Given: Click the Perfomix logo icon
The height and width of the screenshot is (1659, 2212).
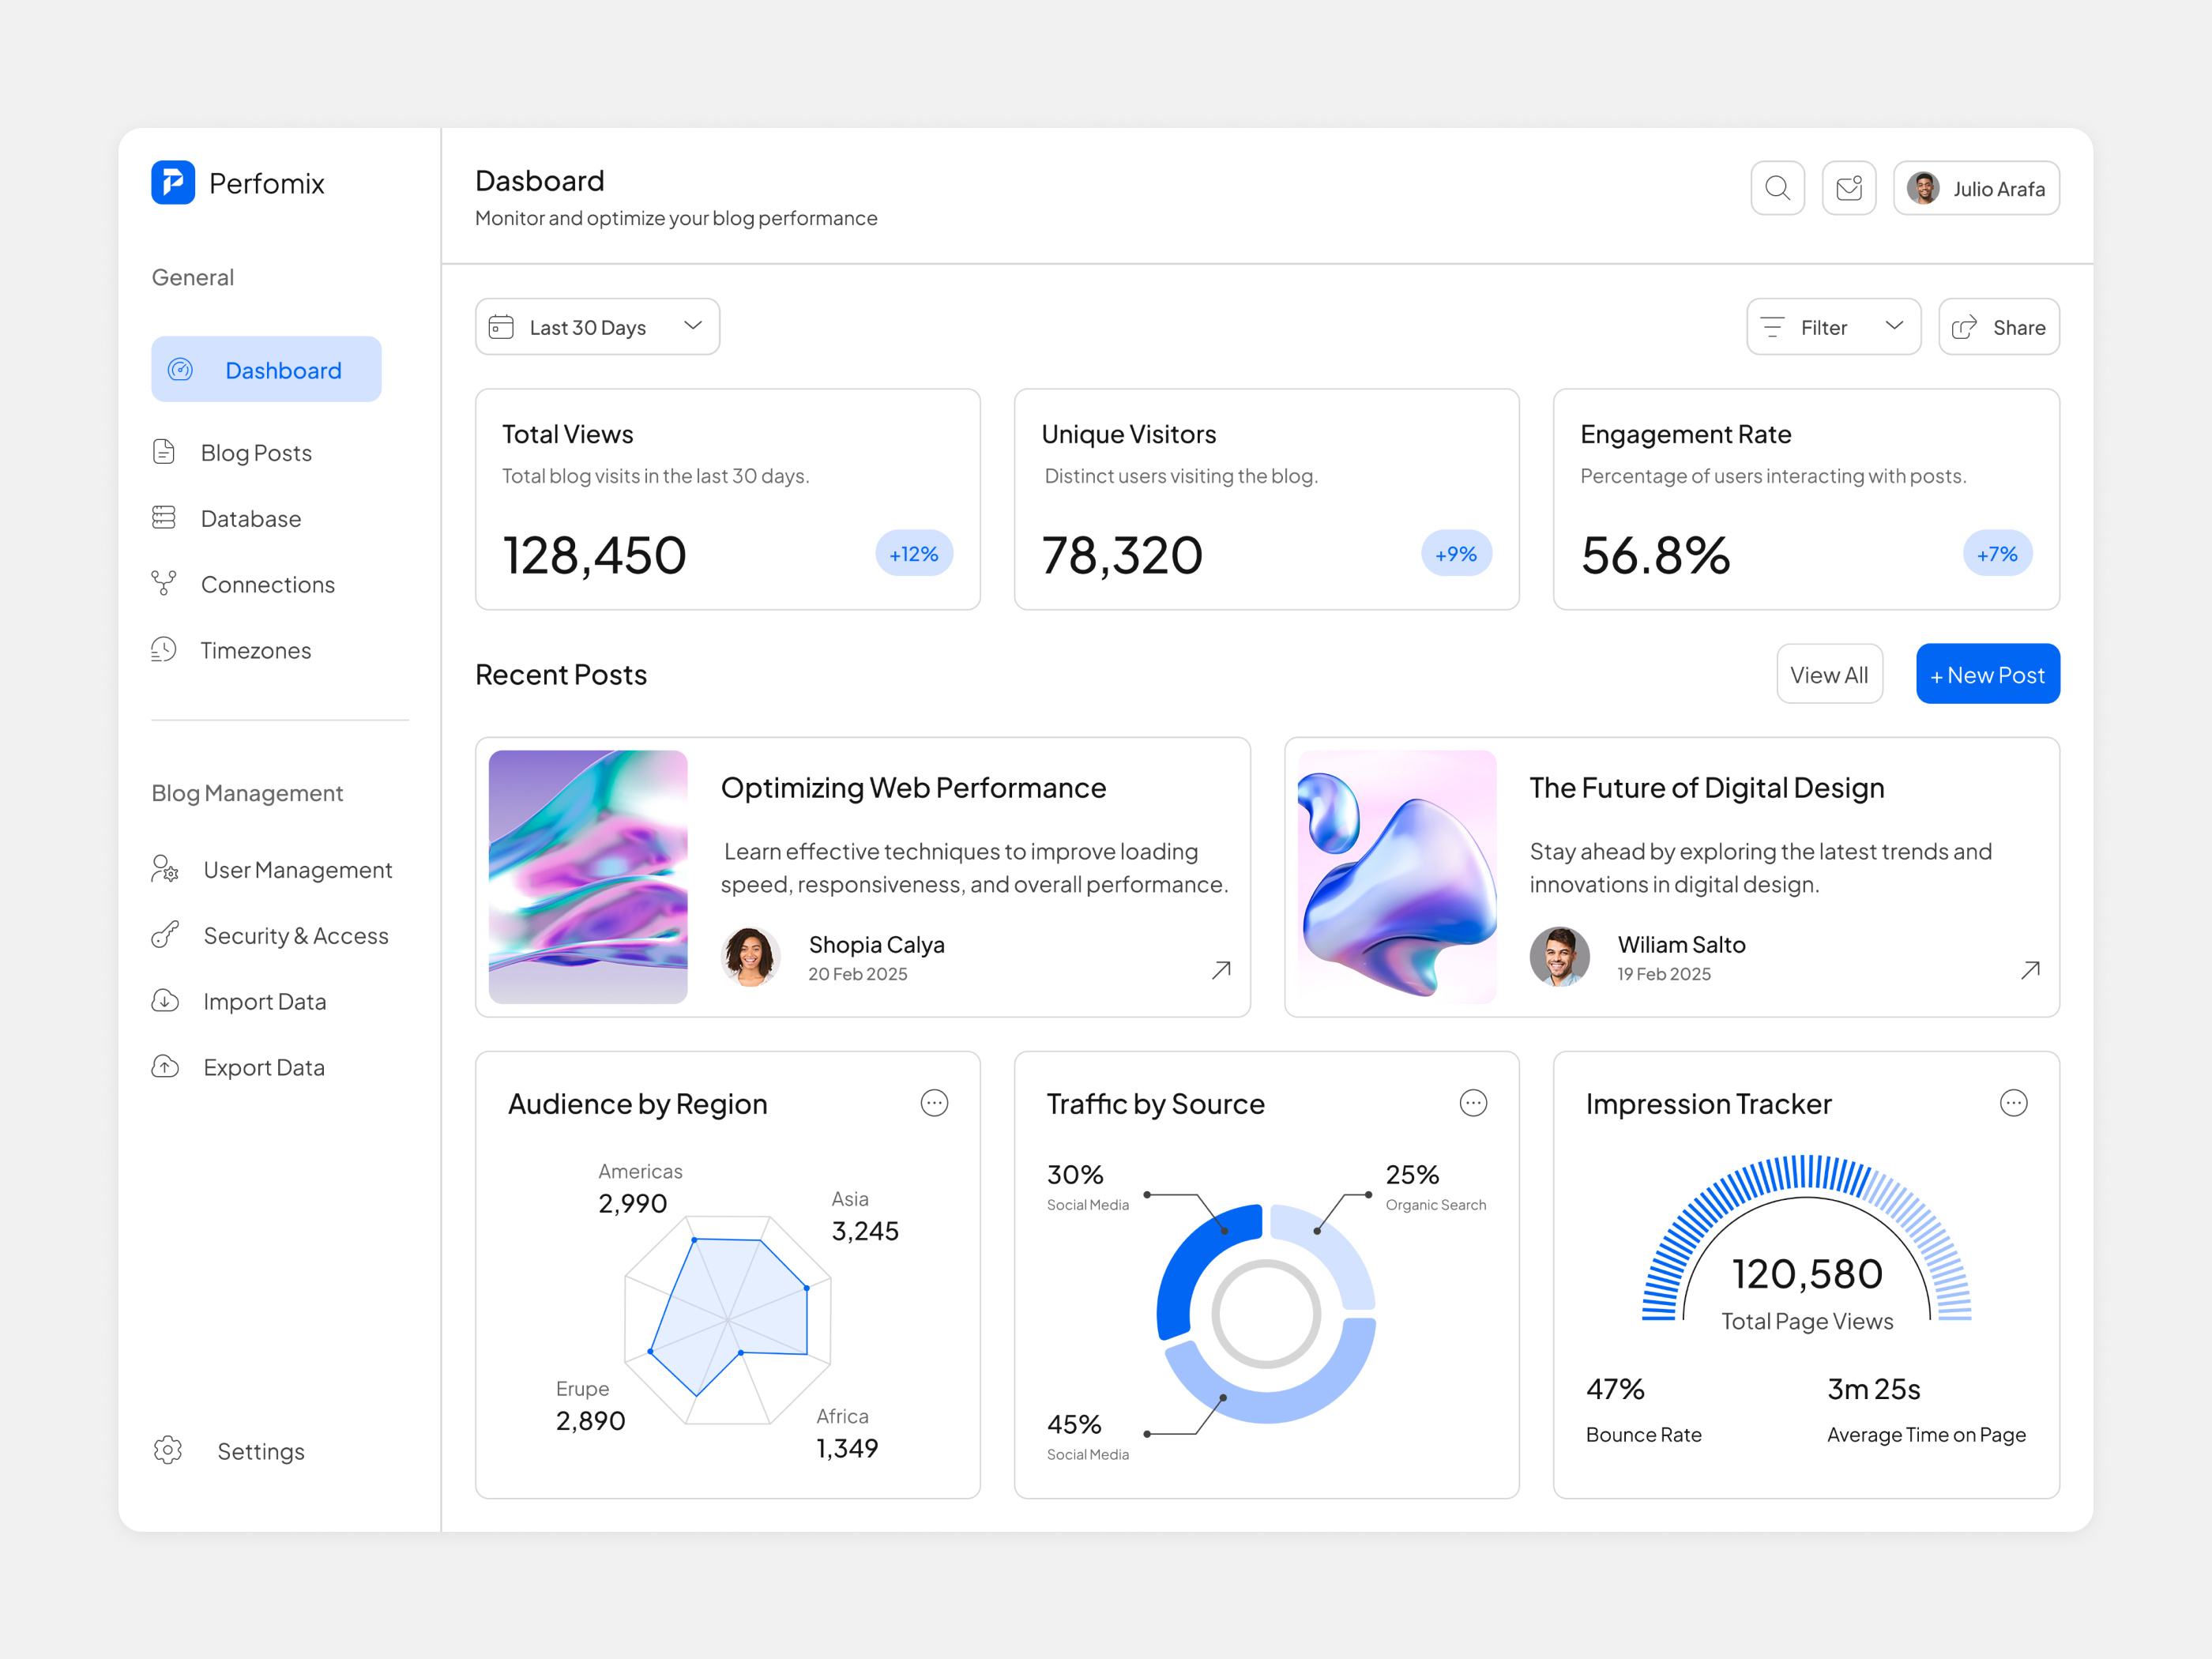Looking at the screenshot, I should (x=172, y=183).
